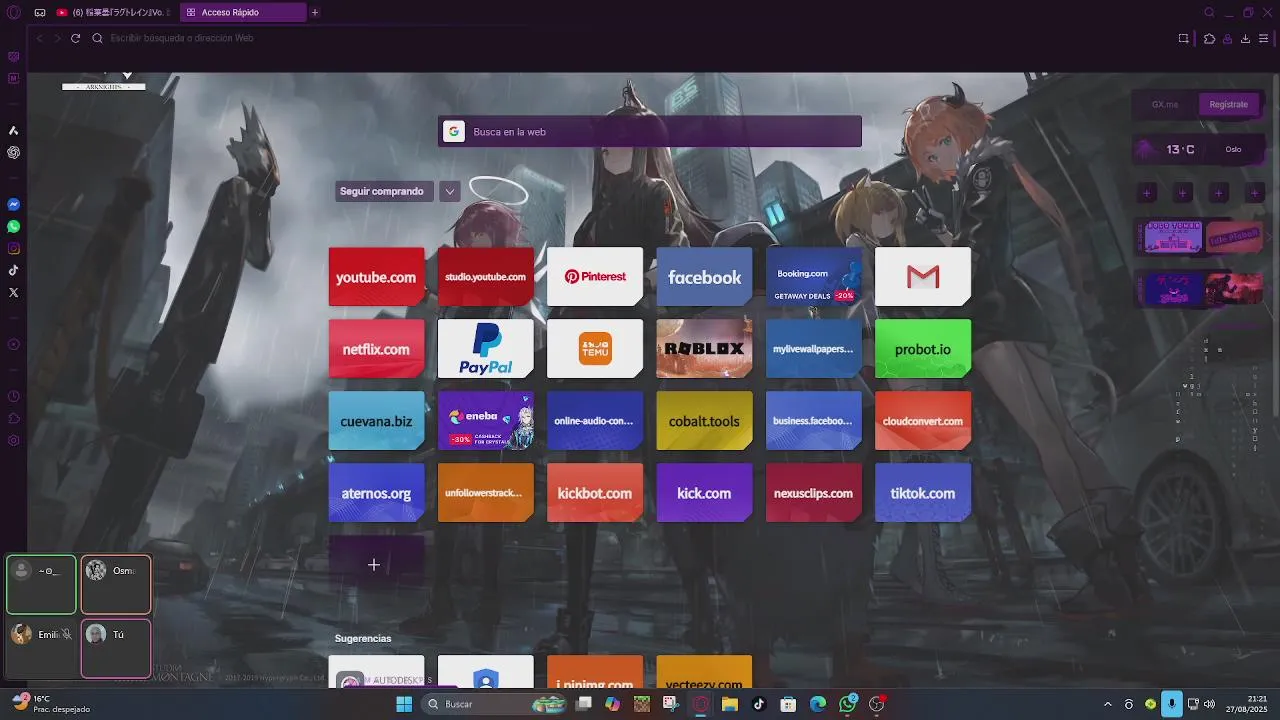The width and height of the screenshot is (1280, 720).
Task: Select the Osm participant tile in call overlay
Action: click(116, 584)
